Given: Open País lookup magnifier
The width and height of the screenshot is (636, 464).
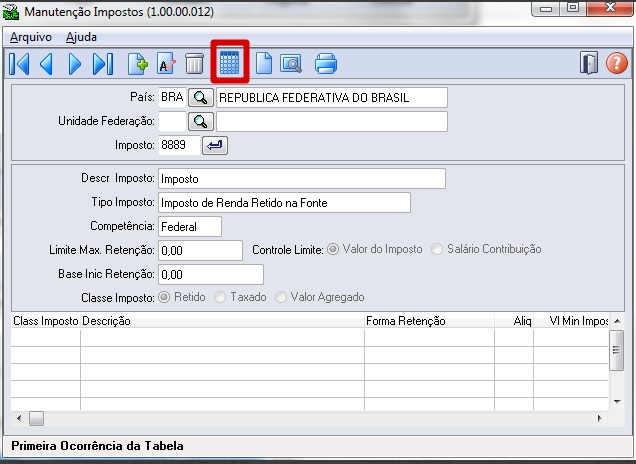Looking at the screenshot, I should click(x=201, y=98).
